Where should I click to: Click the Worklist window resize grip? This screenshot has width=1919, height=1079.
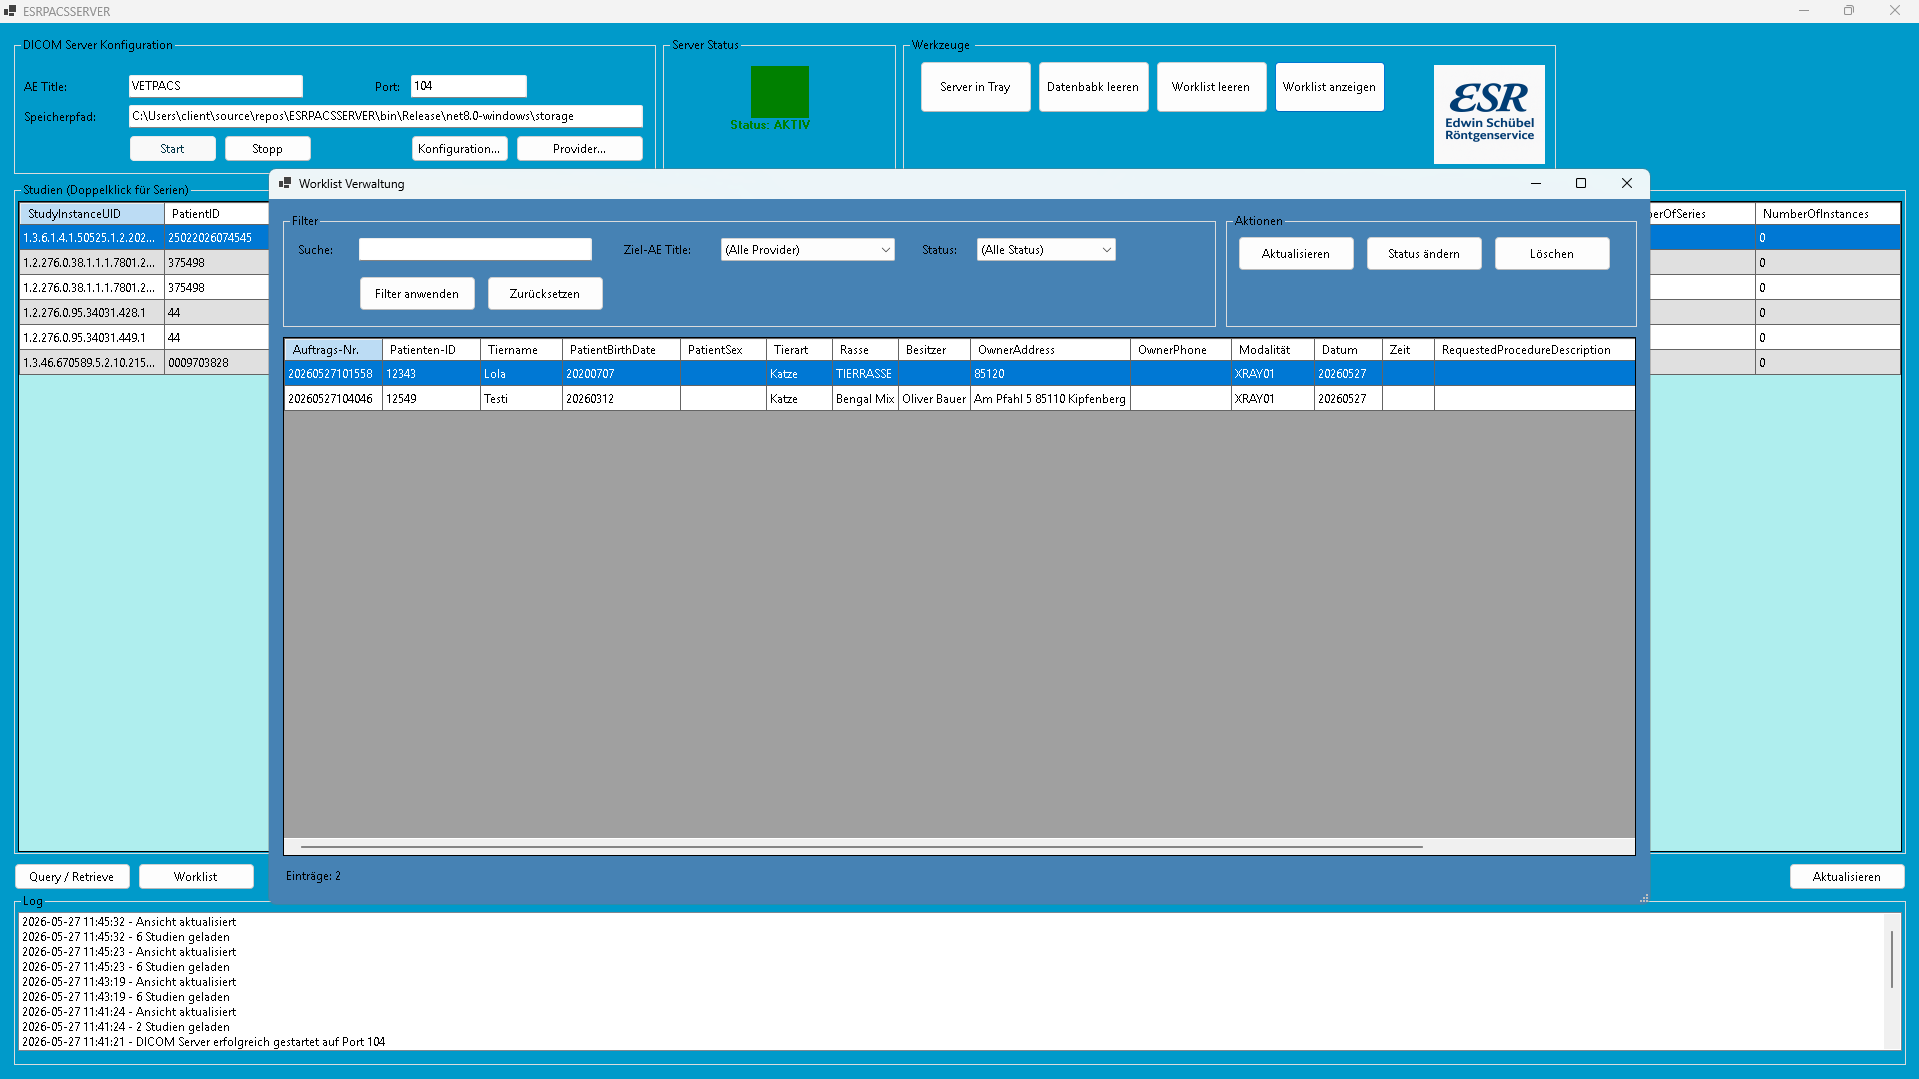click(1644, 898)
